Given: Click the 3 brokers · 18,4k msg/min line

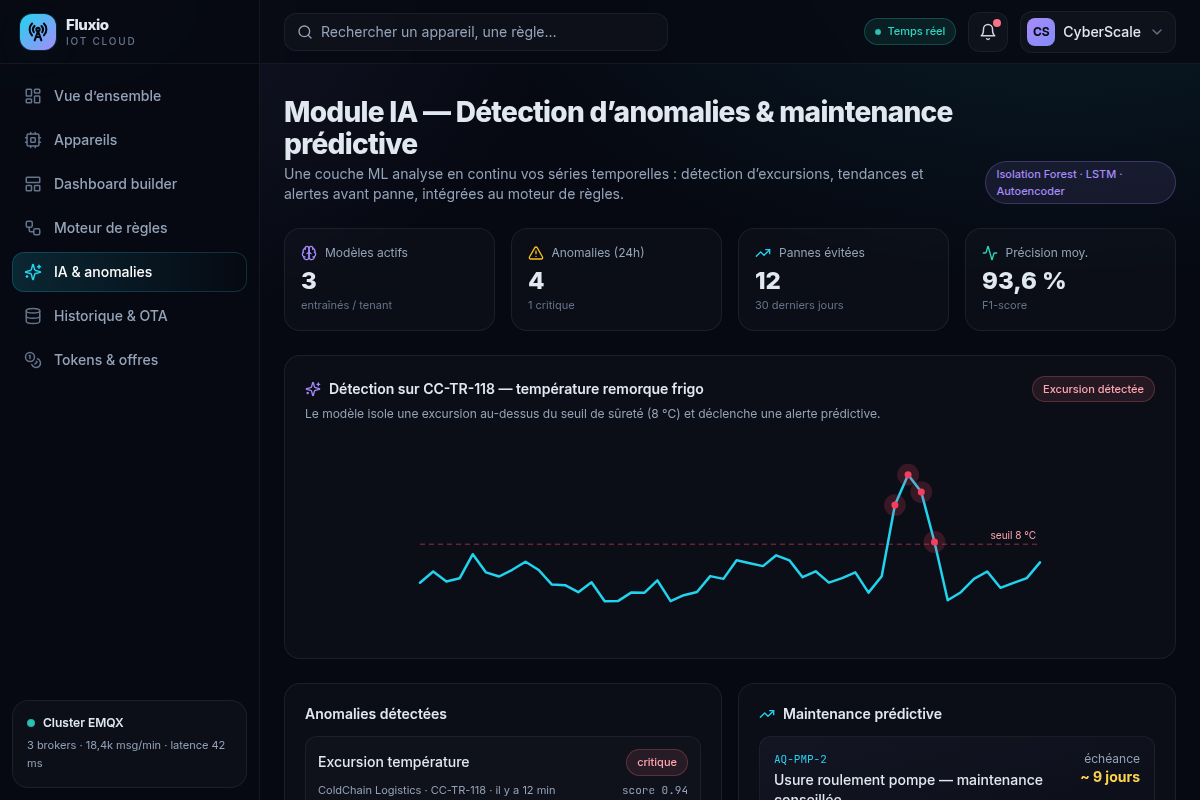Looking at the screenshot, I should [126, 754].
